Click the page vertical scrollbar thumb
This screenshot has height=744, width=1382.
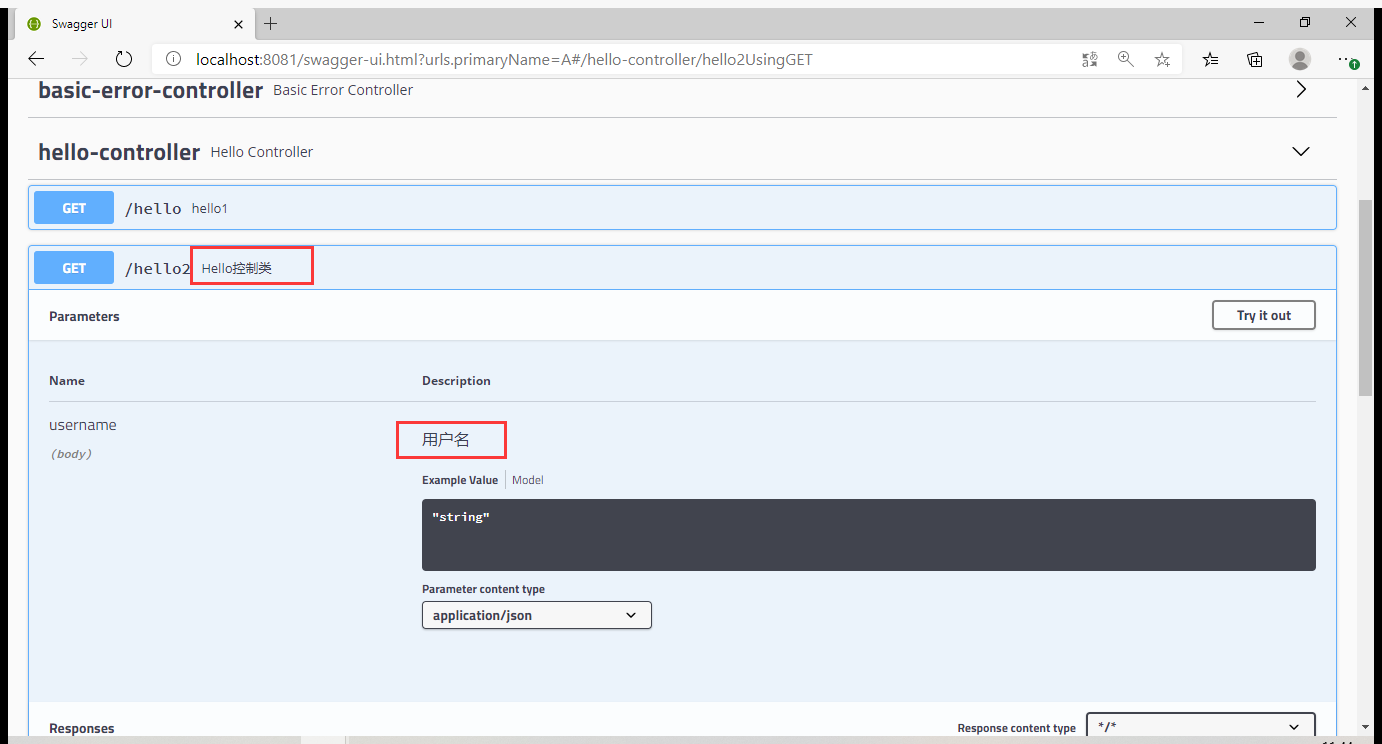[x=1366, y=297]
